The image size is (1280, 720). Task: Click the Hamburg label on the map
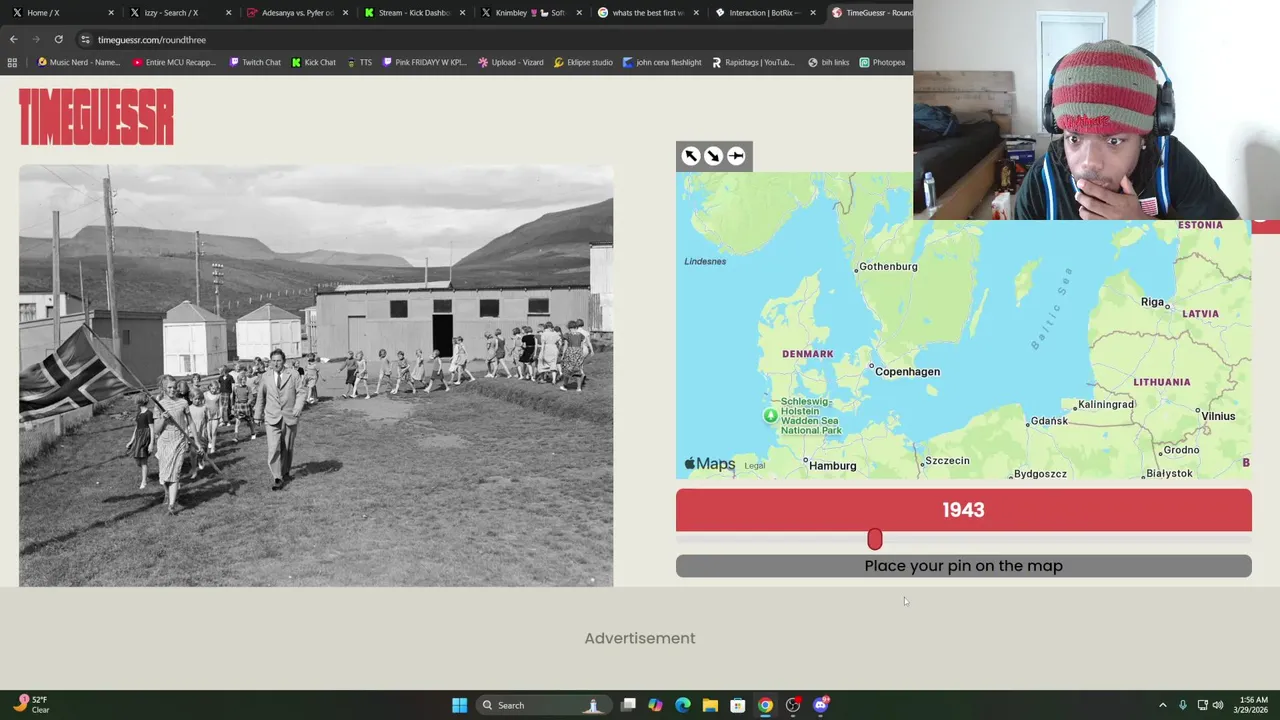(x=832, y=466)
